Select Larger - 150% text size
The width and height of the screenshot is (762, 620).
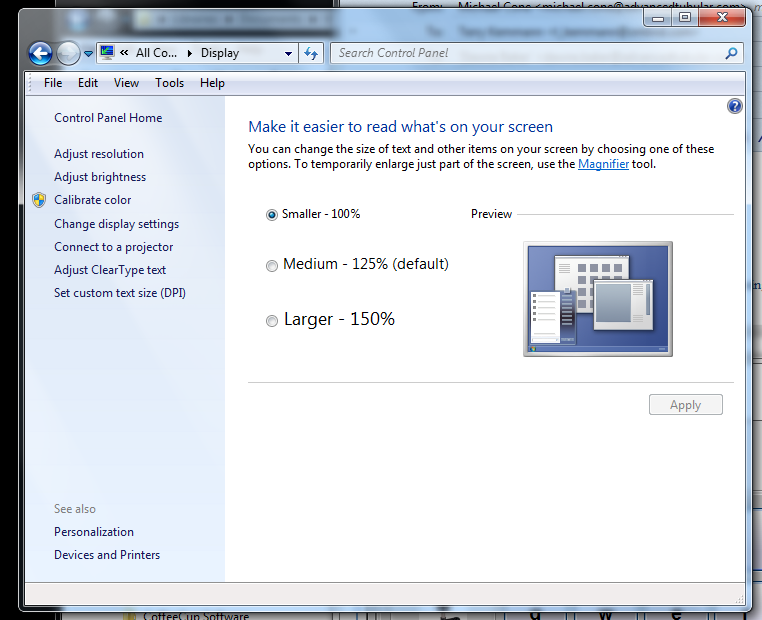pos(272,321)
